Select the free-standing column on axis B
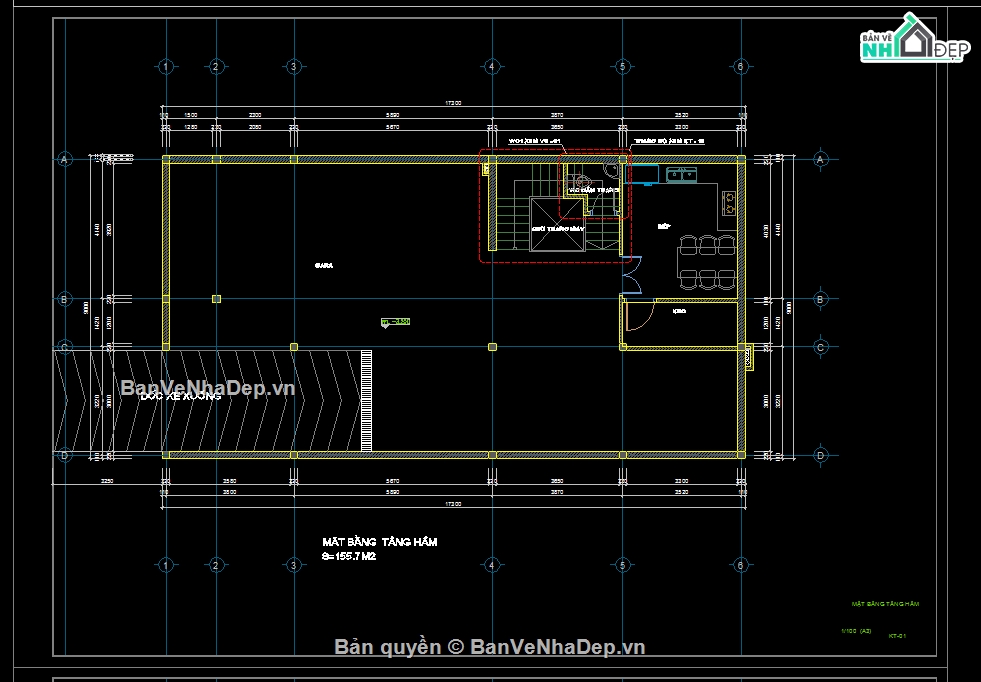The height and width of the screenshot is (682, 981). (216, 299)
